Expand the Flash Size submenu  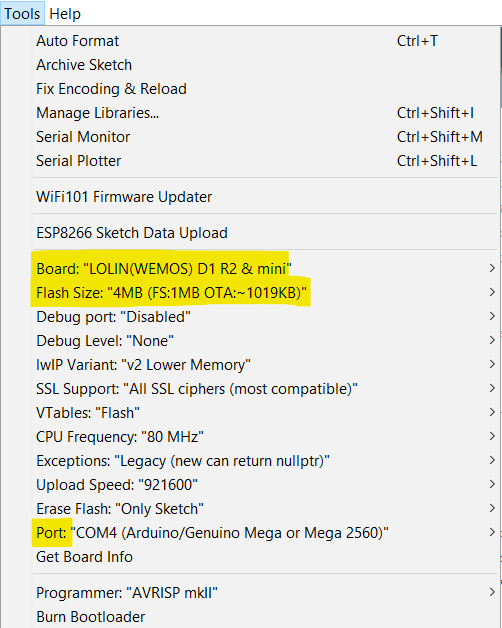coord(265,293)
